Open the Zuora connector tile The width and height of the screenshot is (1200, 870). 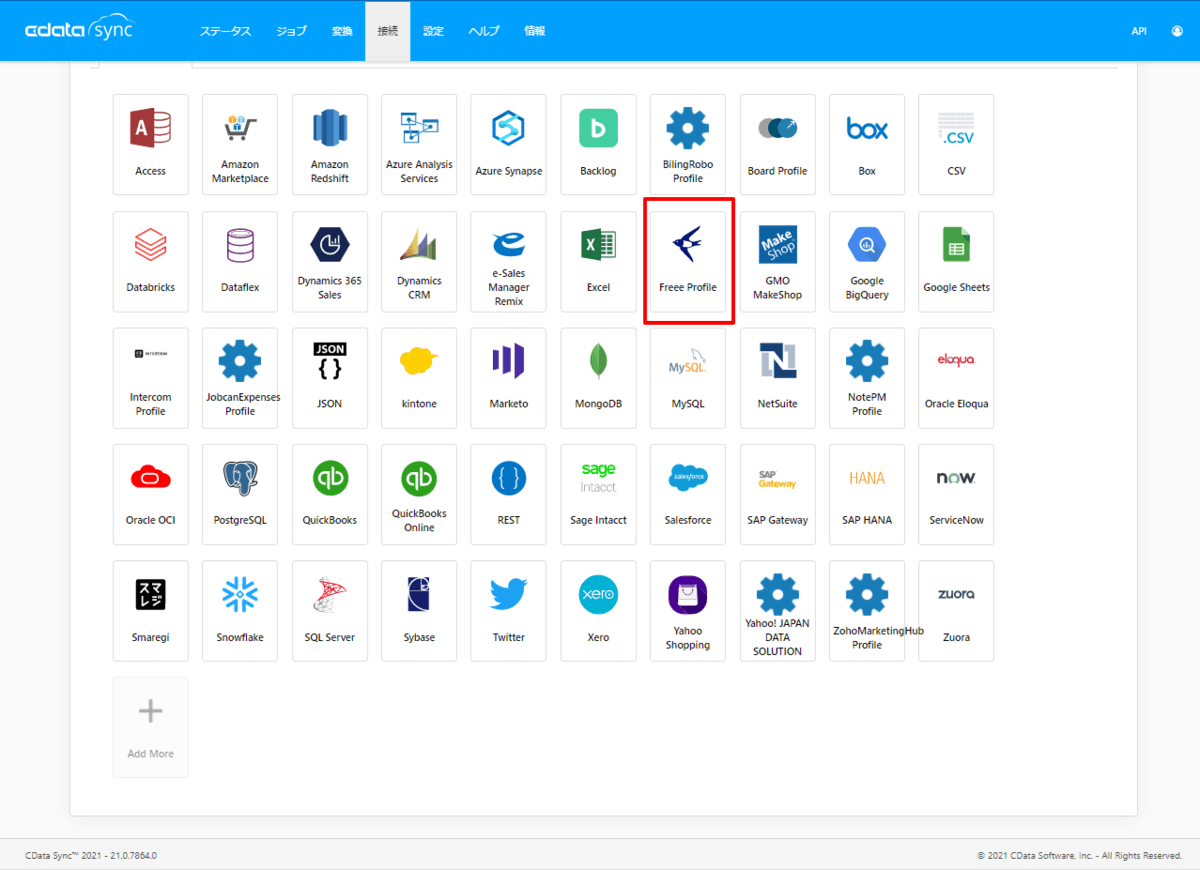[x=956, y=611]
